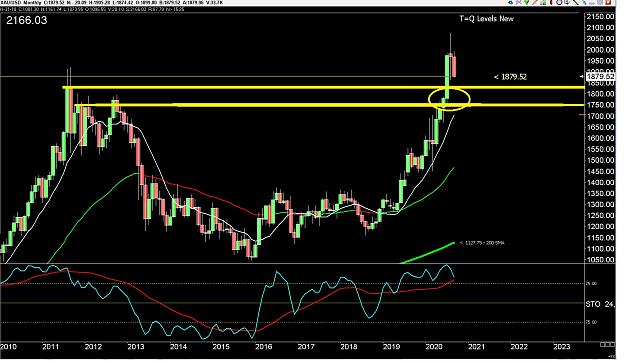
Task: Click the 2018 year on time axis
Action: [x=349, y=347]
